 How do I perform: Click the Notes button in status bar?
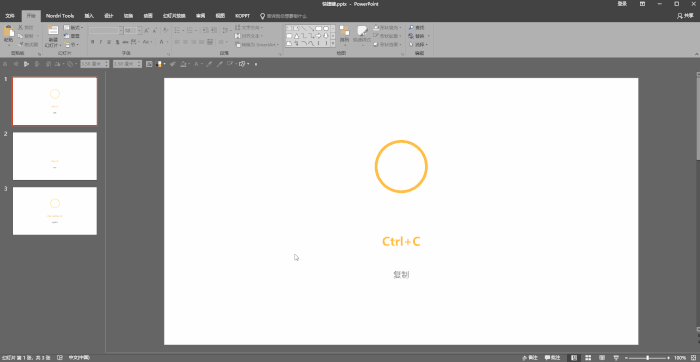pyautogui.click(x=530, y=358)
